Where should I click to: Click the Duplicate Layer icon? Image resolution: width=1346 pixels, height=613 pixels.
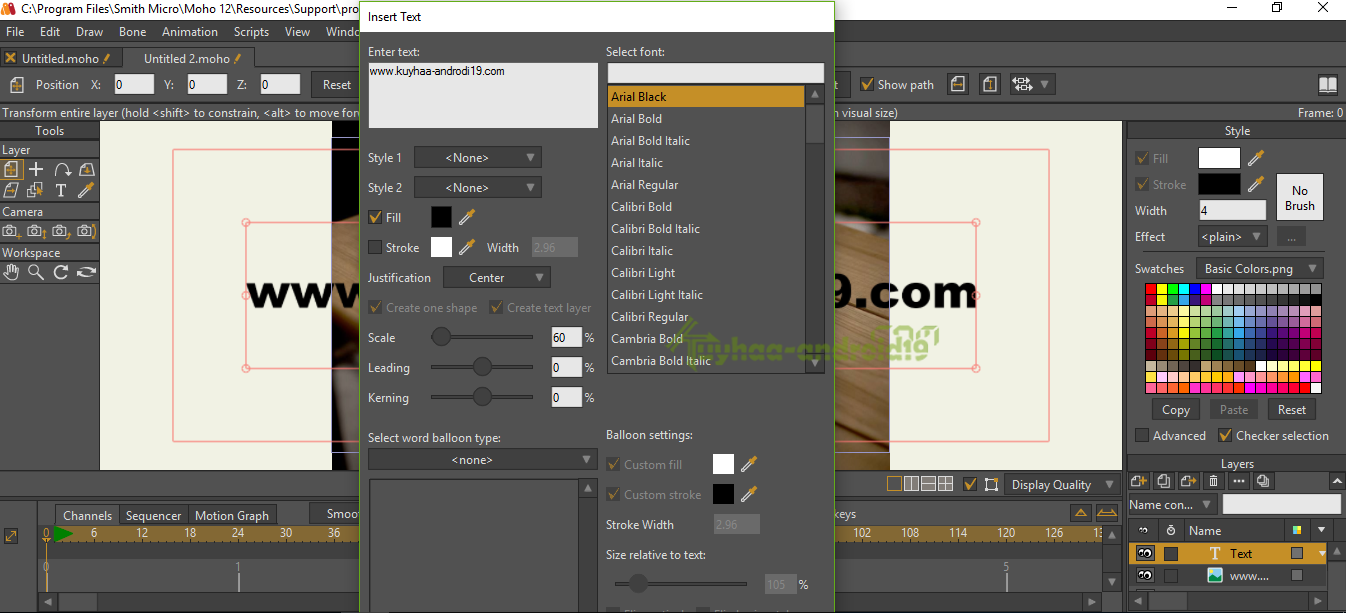1164,481
